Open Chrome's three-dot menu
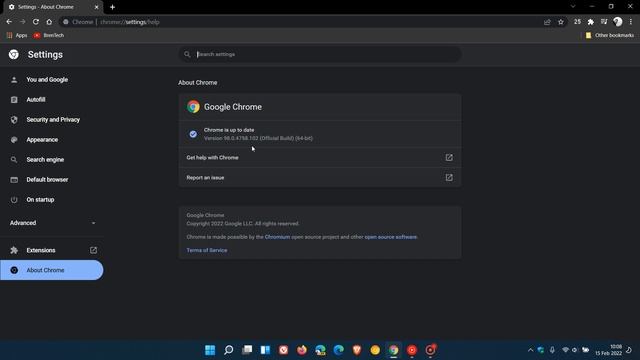The height and width of the screenshot is (360, 640). (631, 22)
